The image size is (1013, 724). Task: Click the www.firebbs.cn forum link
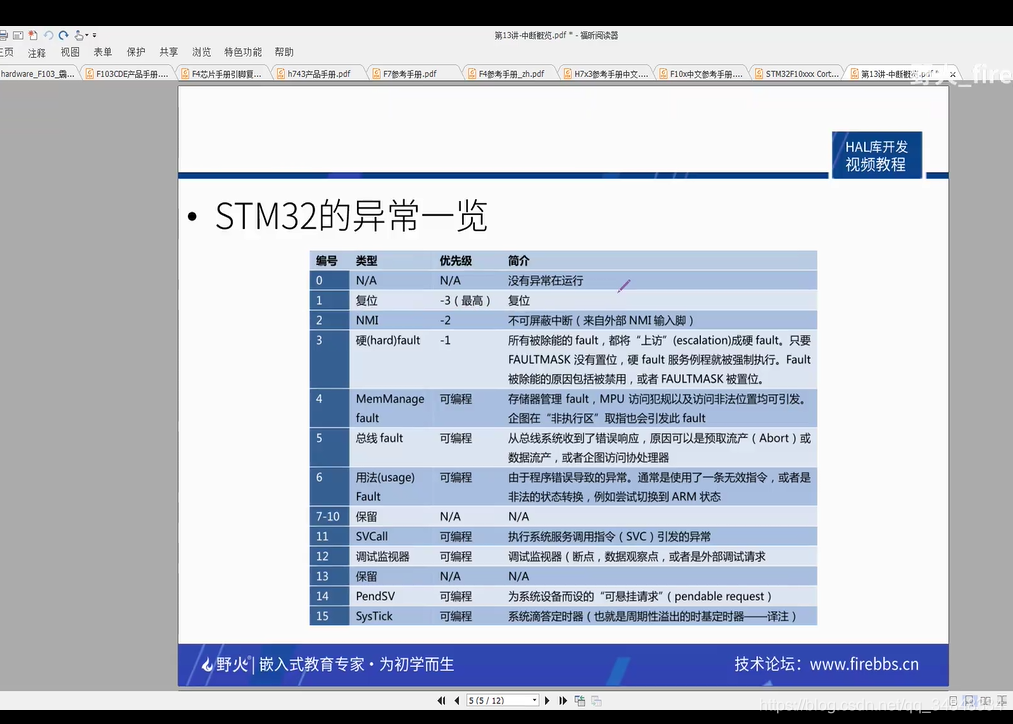point(864,665)
